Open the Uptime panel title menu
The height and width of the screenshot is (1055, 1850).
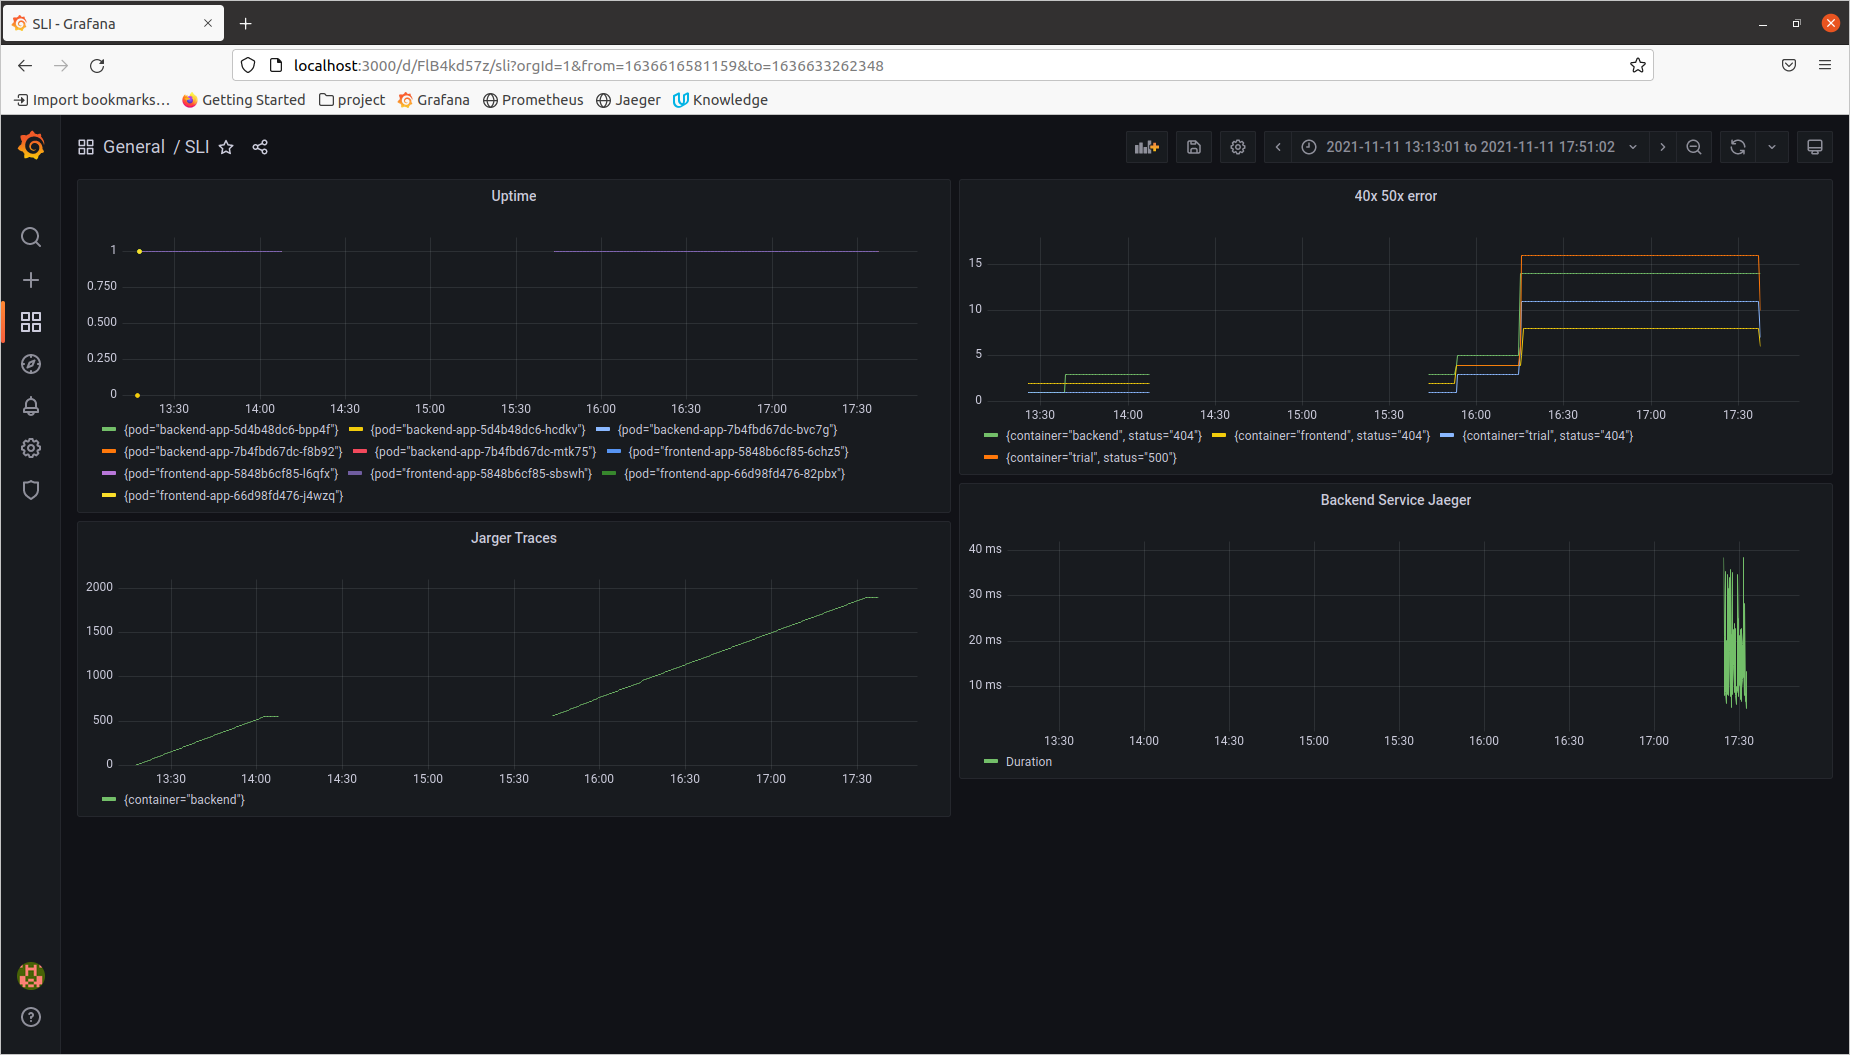tap(514, 196)
